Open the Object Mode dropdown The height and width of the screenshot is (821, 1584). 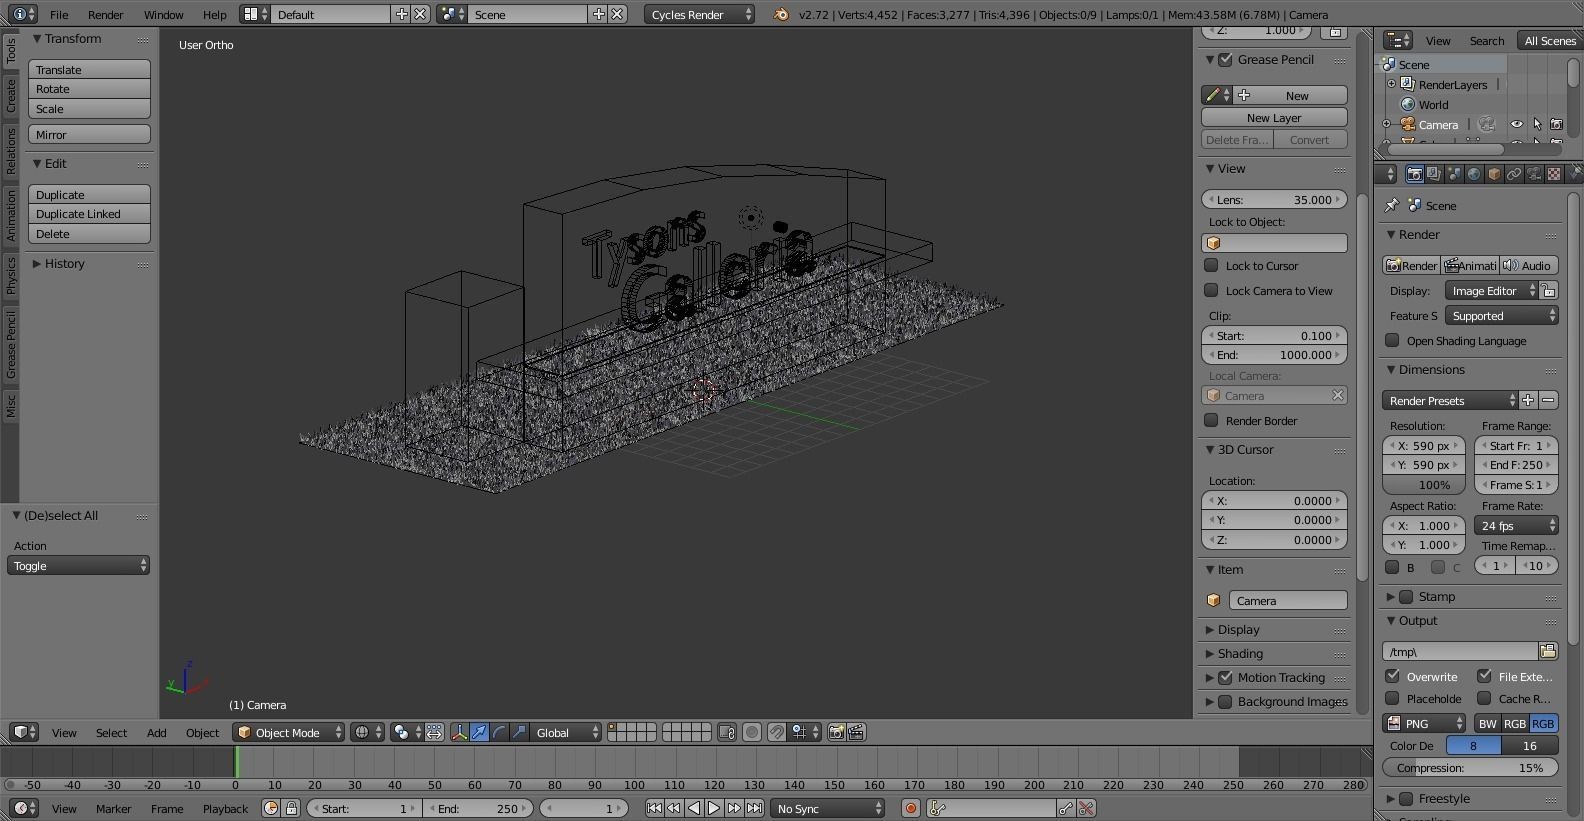tap(289, 732)
